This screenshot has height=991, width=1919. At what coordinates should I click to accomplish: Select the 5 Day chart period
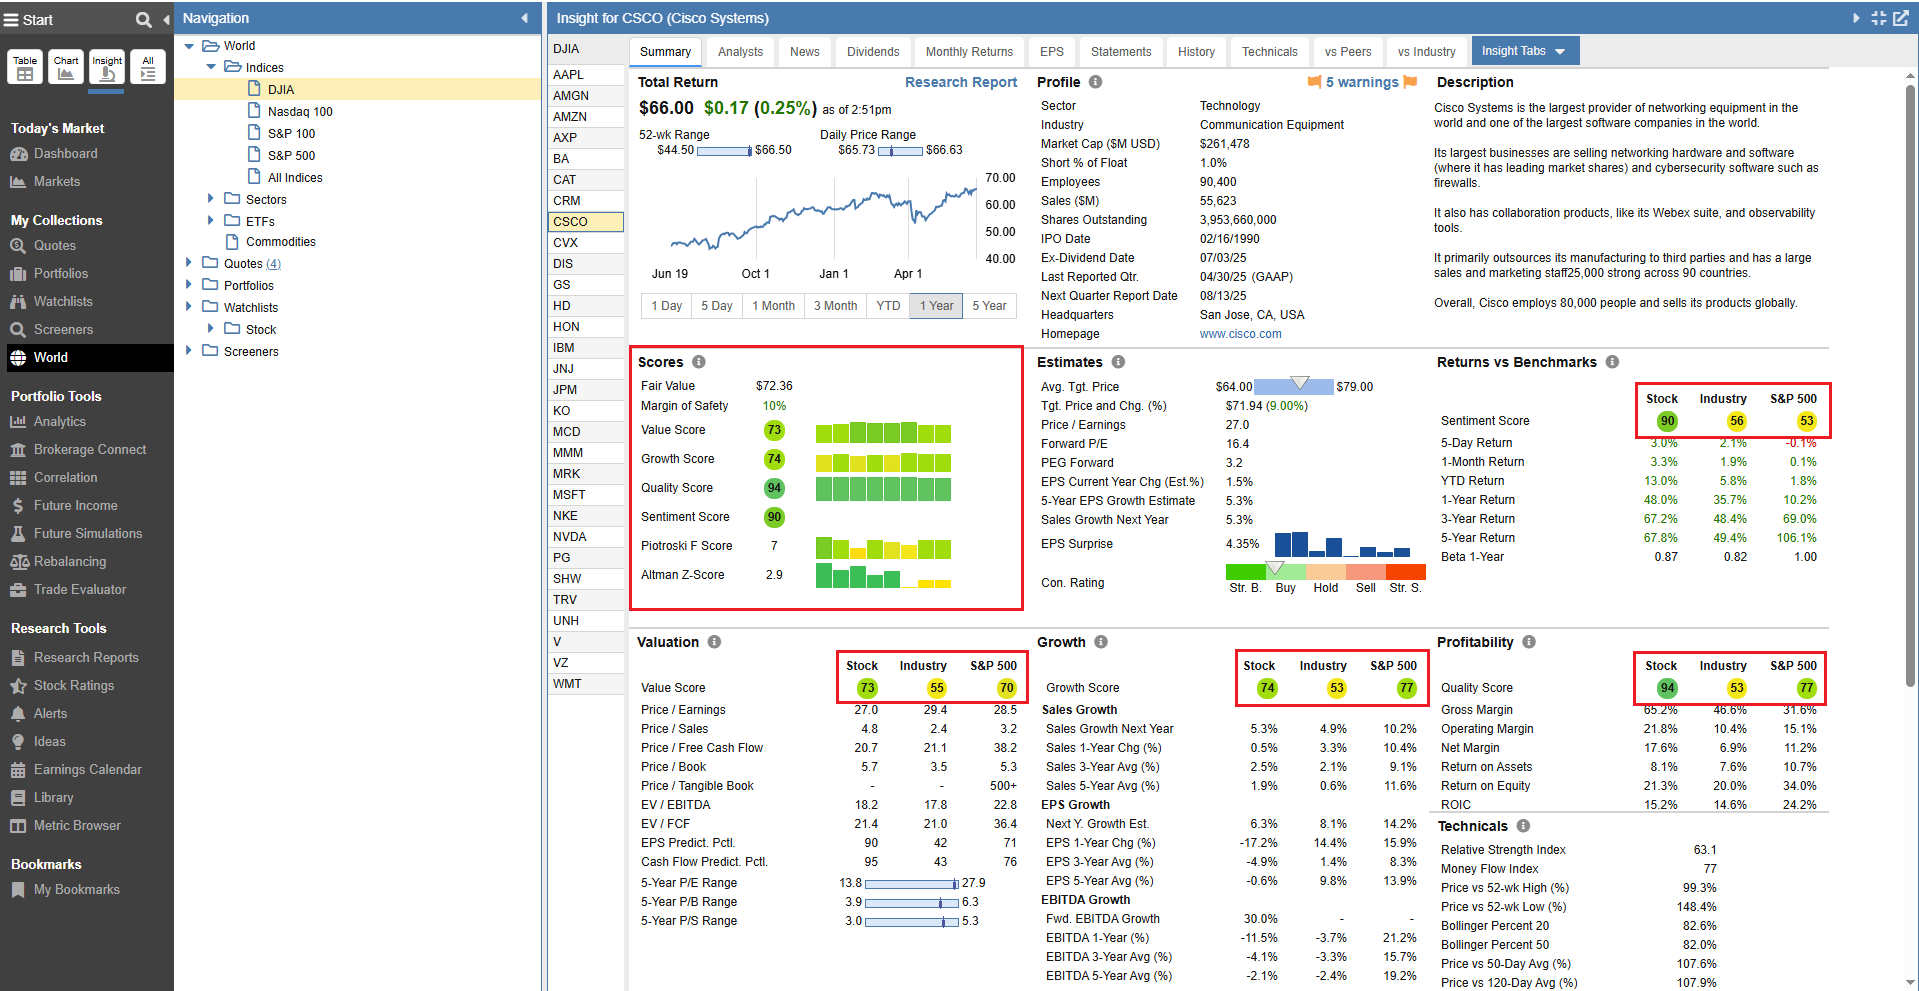(716, 306)
